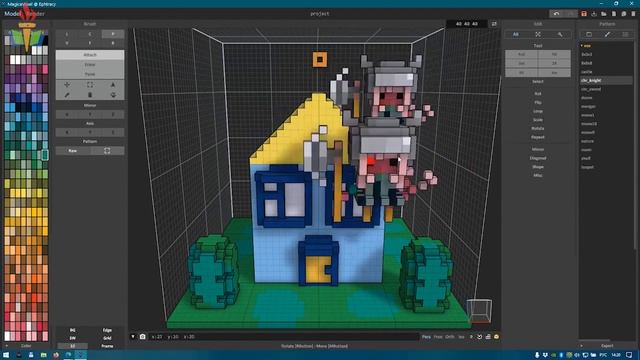
Task: Click the brush icon in Pattern panel
Action: (607, 35)
